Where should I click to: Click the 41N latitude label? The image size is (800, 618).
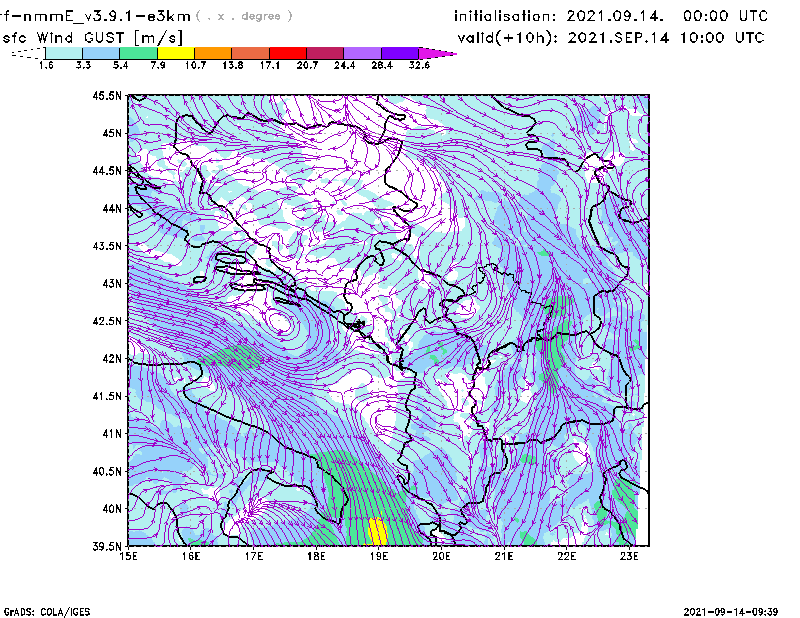(x=112, y=434)
